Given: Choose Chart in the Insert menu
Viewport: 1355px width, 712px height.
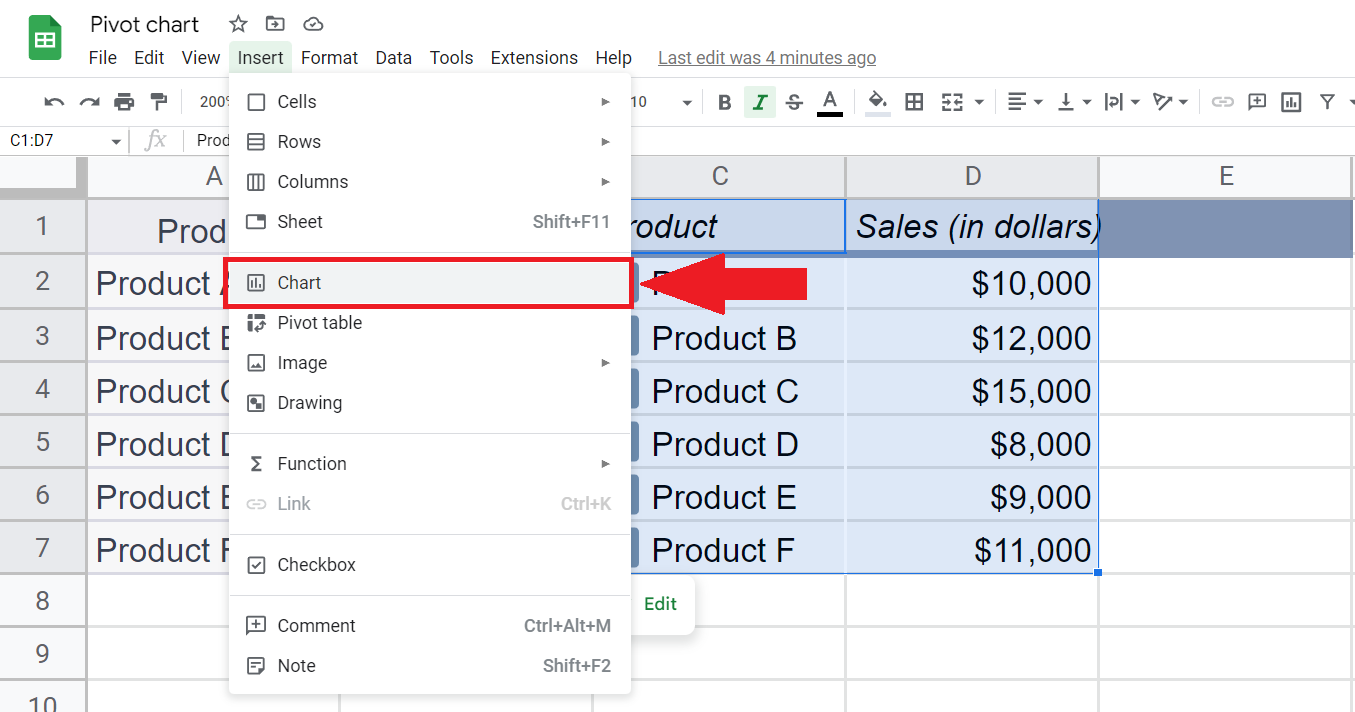Looking at the screenshot, I should point(430,283).
